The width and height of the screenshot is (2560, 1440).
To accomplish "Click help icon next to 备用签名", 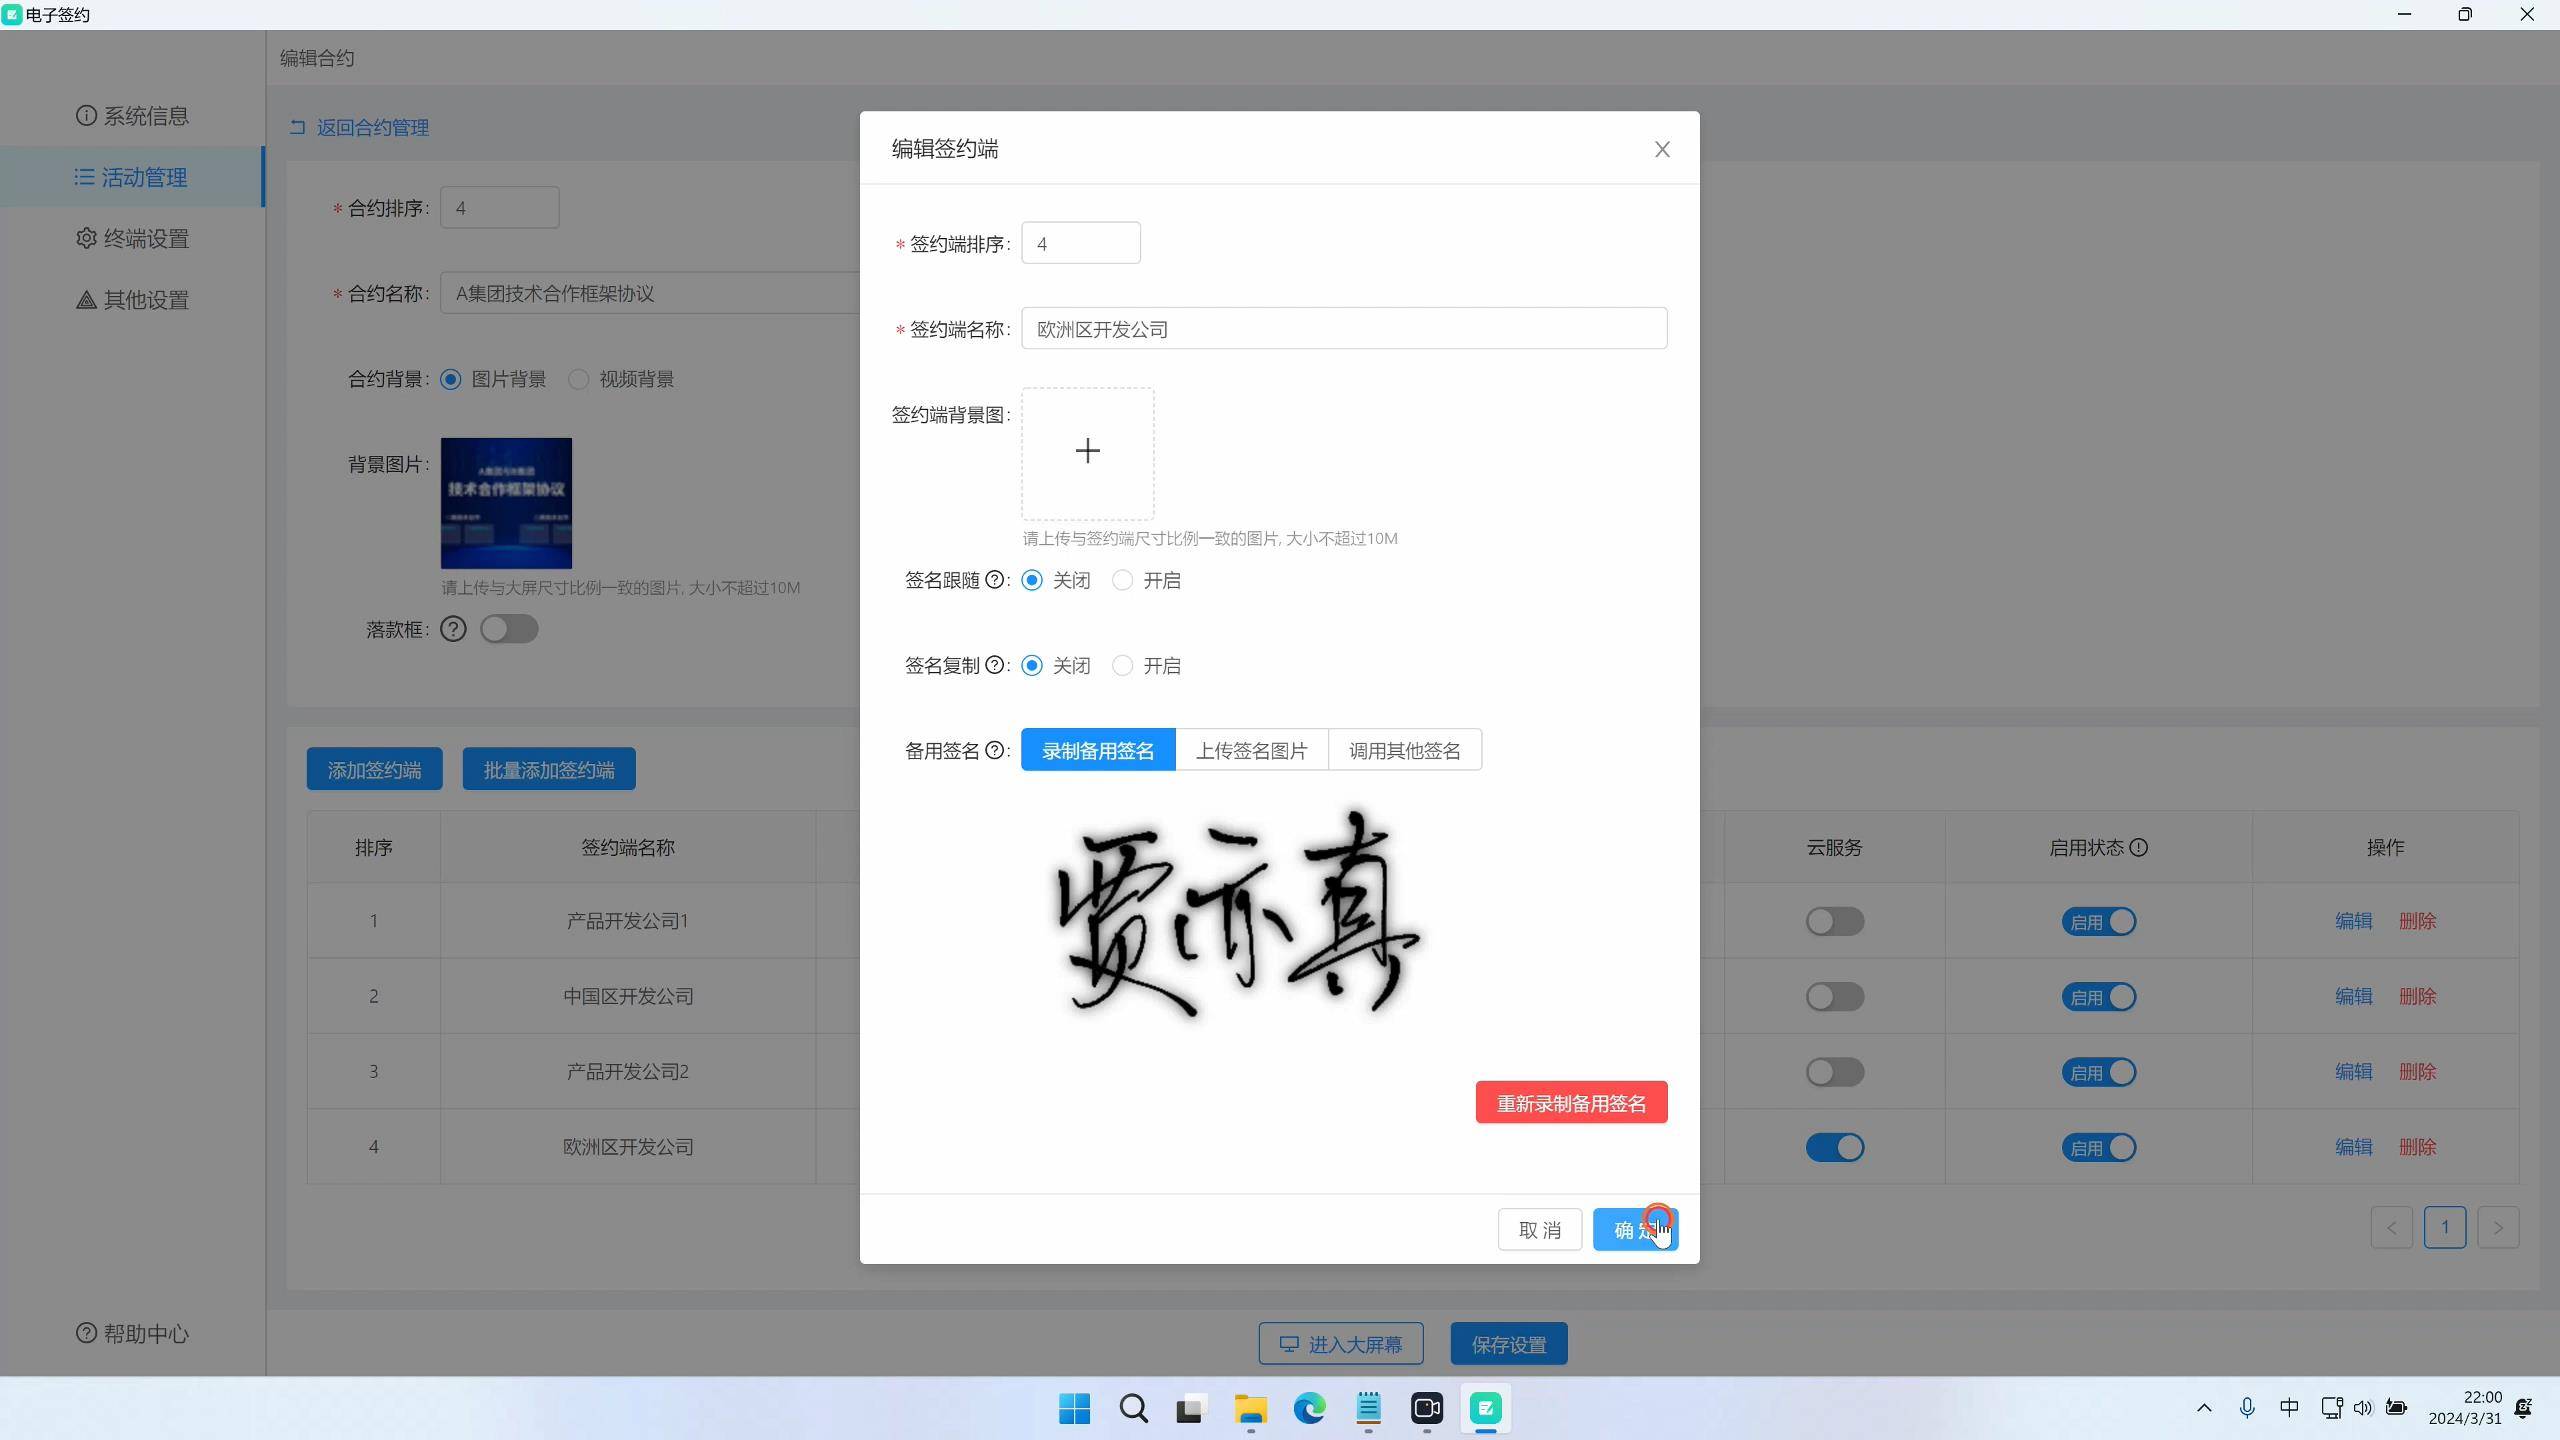I will click(994, 750).
